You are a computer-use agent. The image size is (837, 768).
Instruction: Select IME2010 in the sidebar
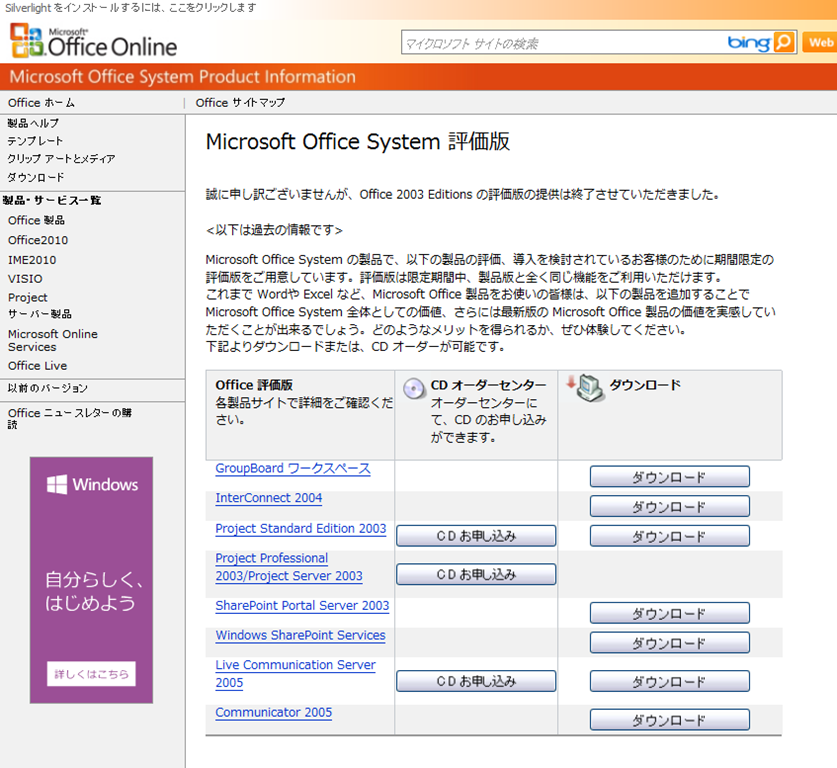pyautogui.click(x=32, y=260)
